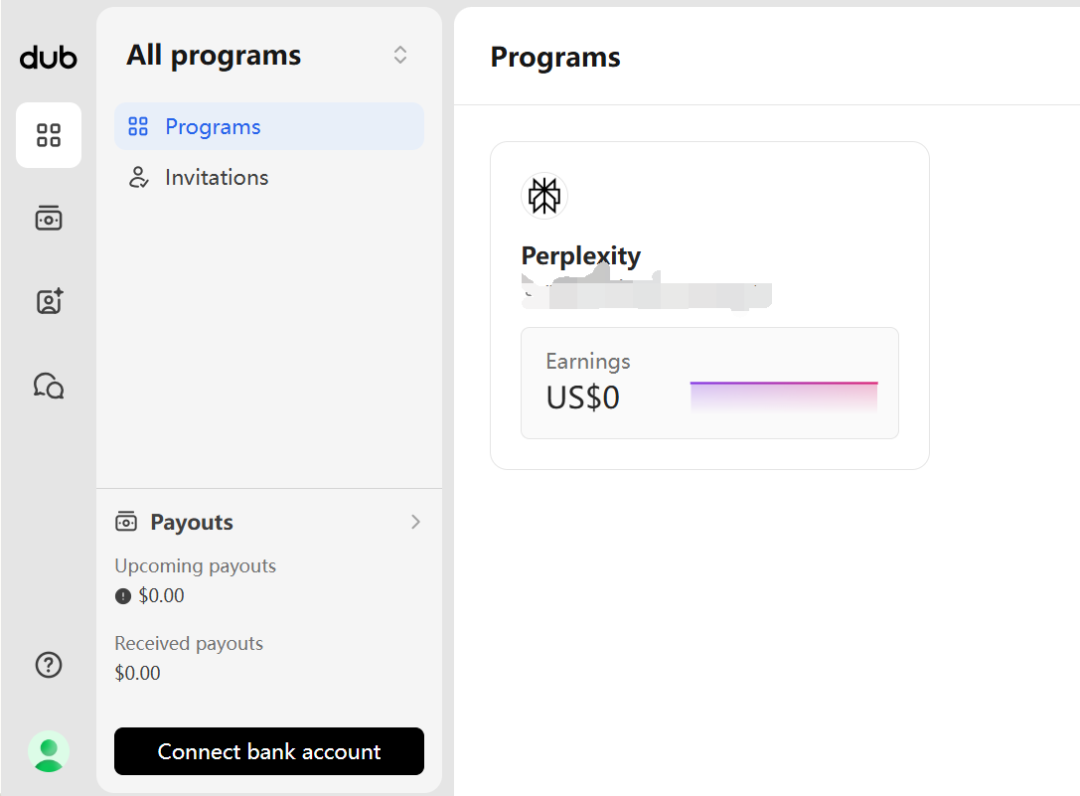This screenshot has width=1080, height=796.
Task: Expand Payouts using the right chevron
Action: 416,522
